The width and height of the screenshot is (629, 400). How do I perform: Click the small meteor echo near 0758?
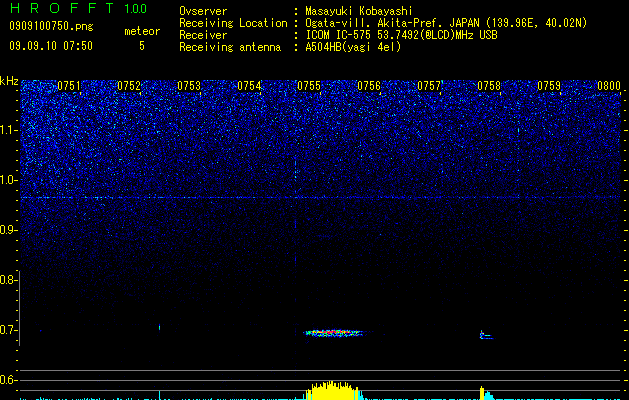(486, 335)
